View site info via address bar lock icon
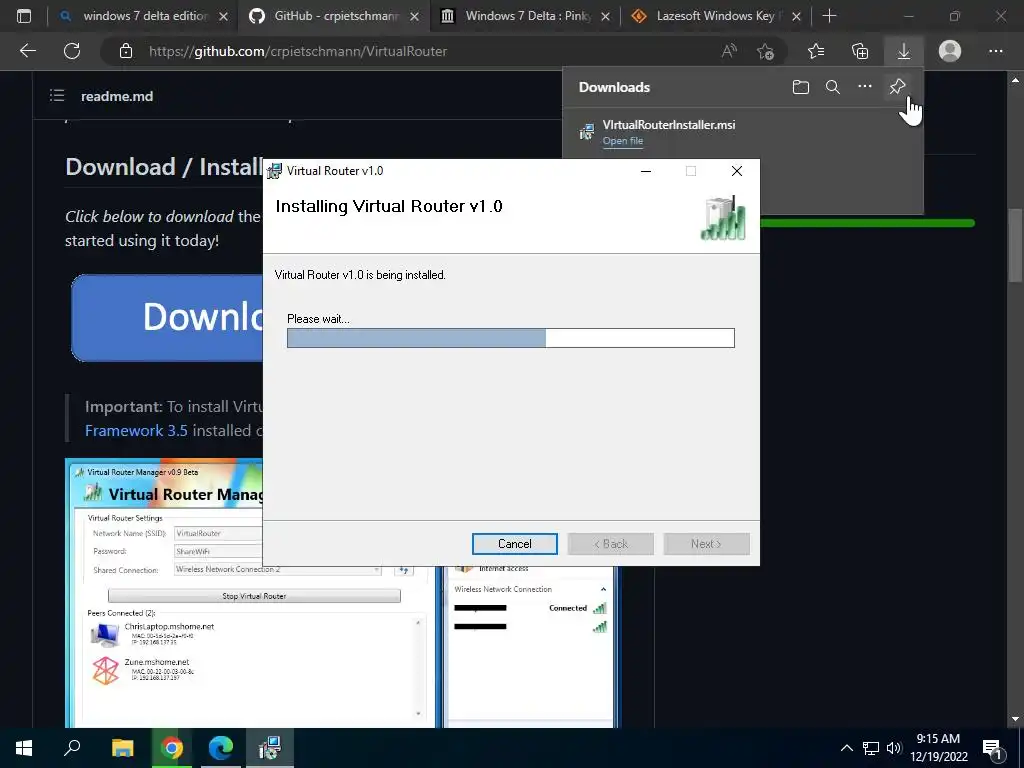The image size is (1024, 768). click(x=126, y=51)
